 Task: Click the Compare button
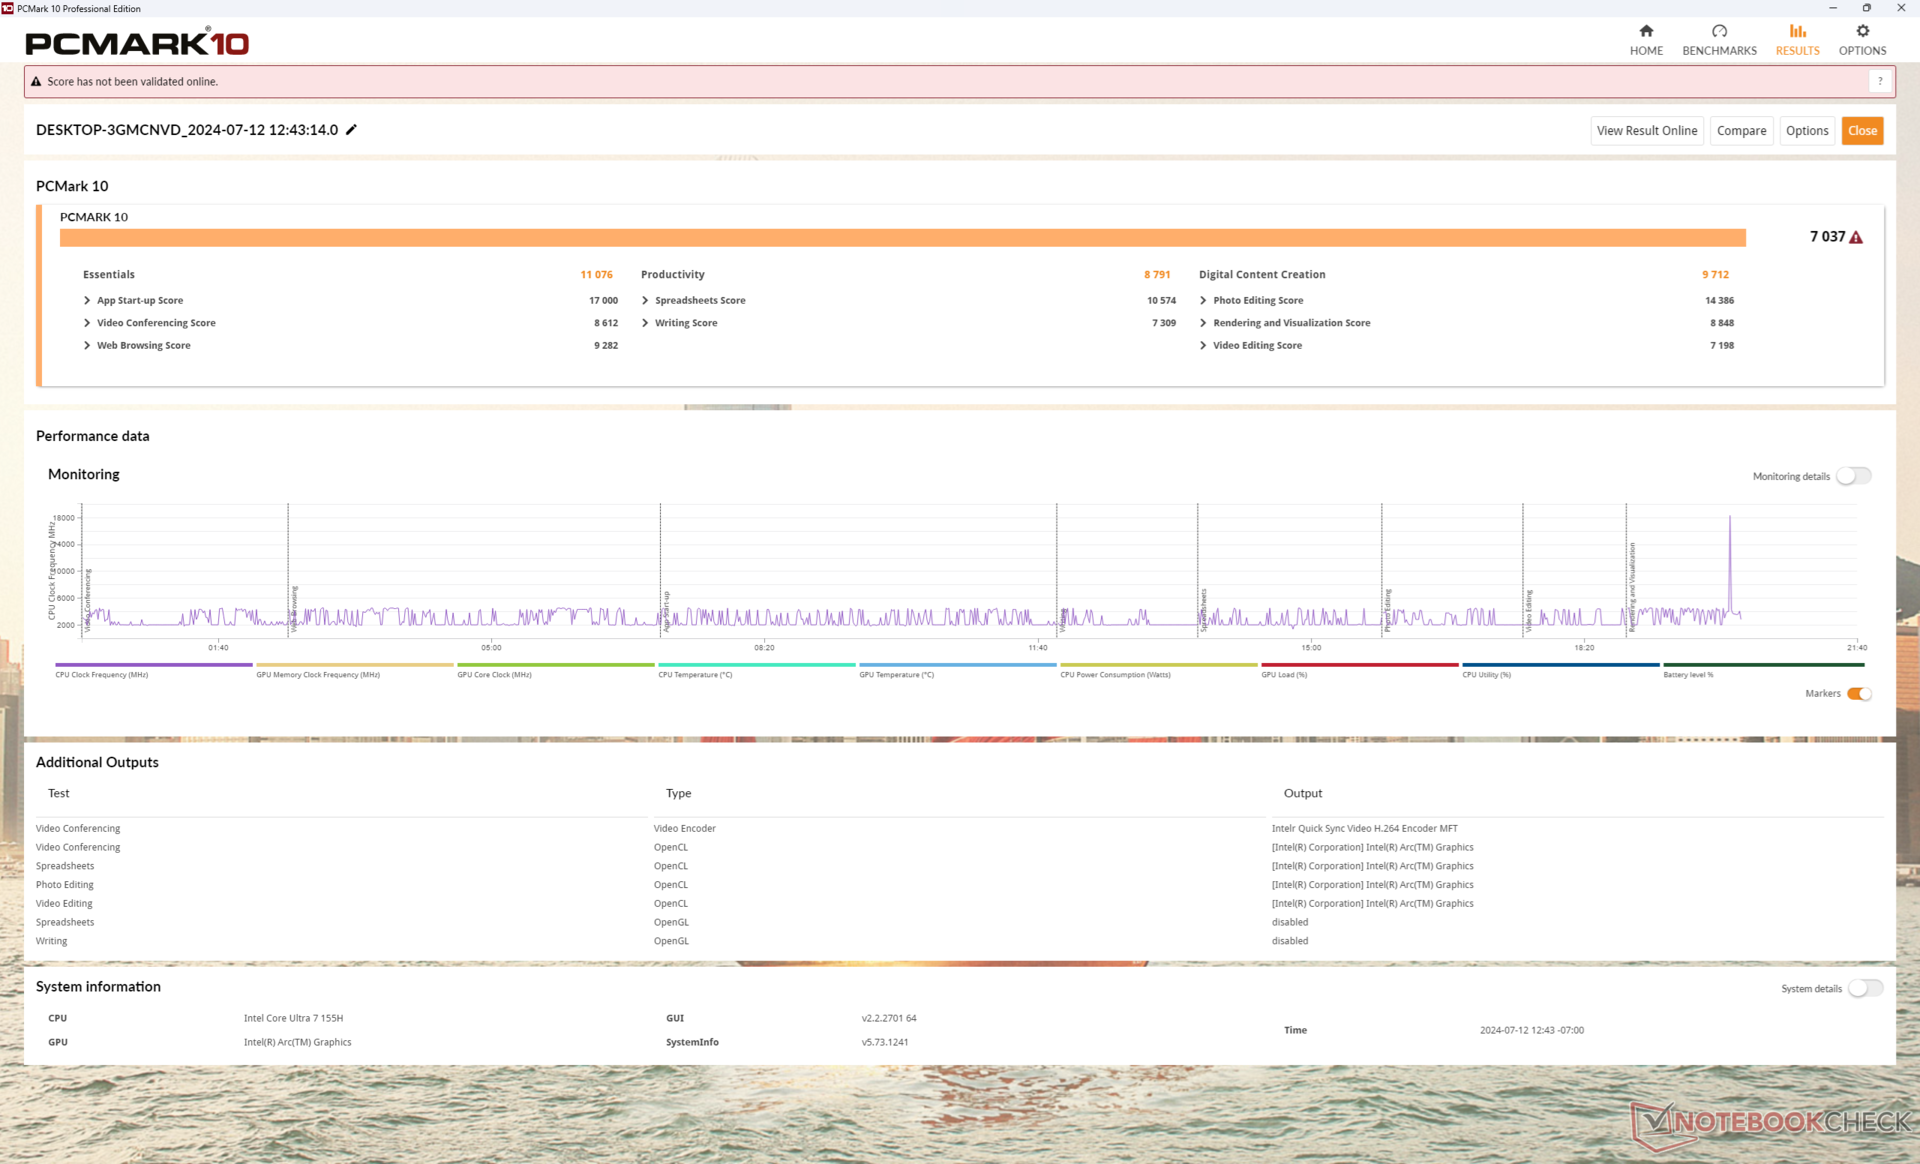tap(1741, 131)
